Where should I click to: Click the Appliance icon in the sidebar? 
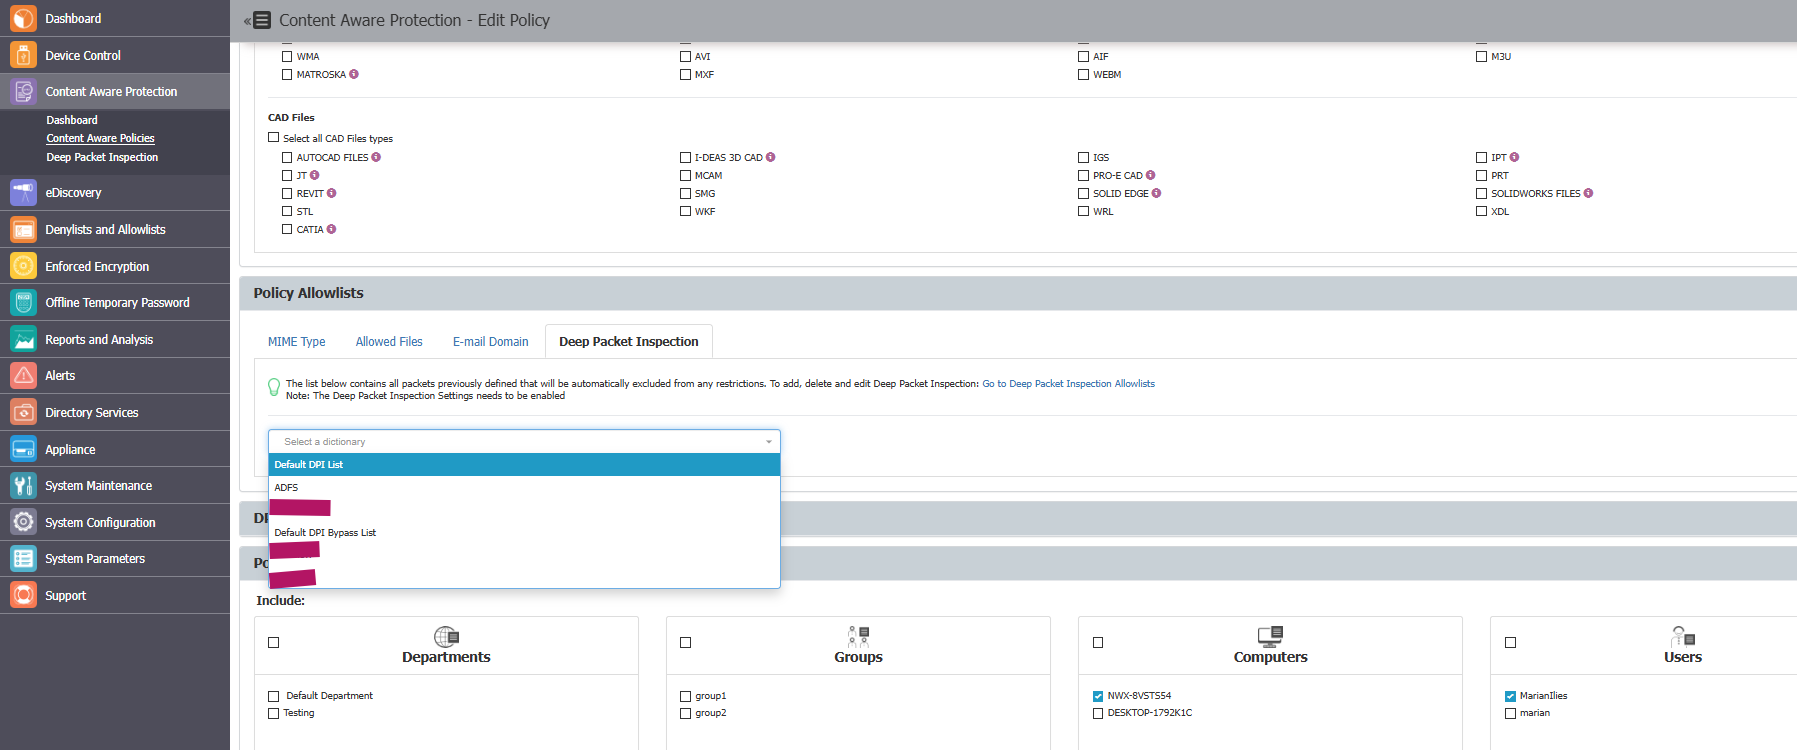[x=23, y=449]
